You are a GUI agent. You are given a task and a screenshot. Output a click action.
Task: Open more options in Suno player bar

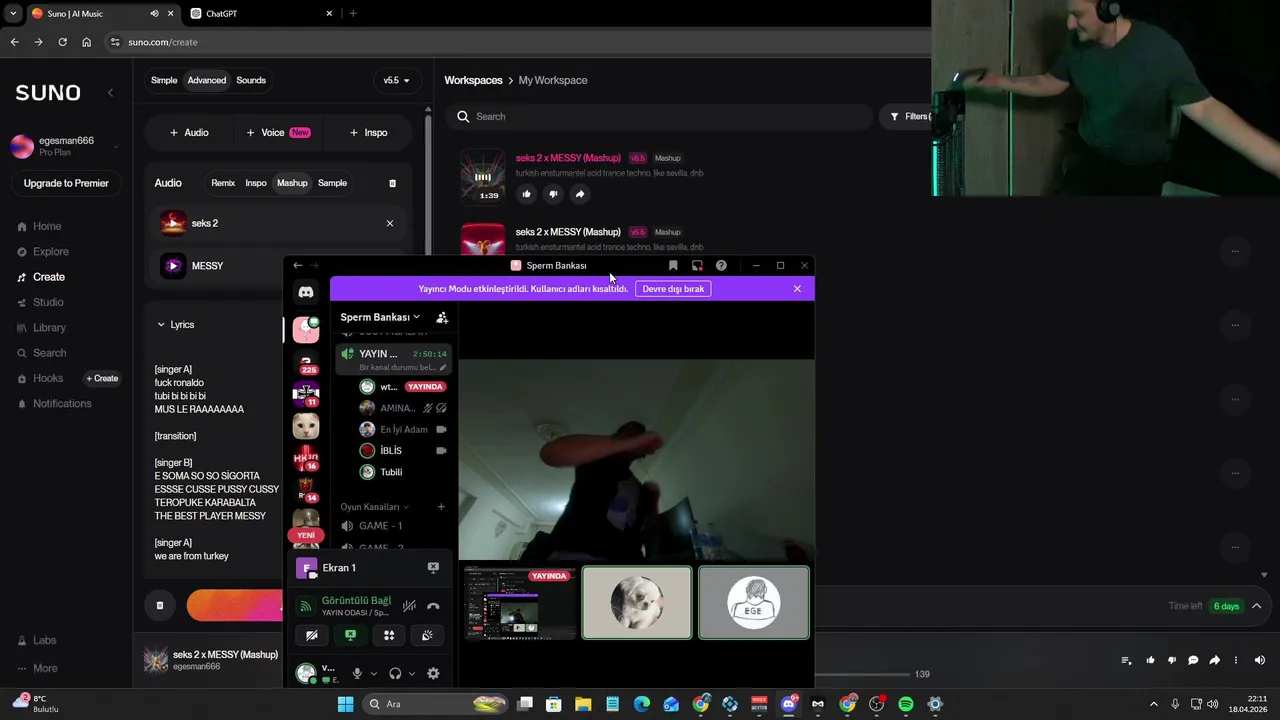pyautogui.click(x=1236, y=660)
